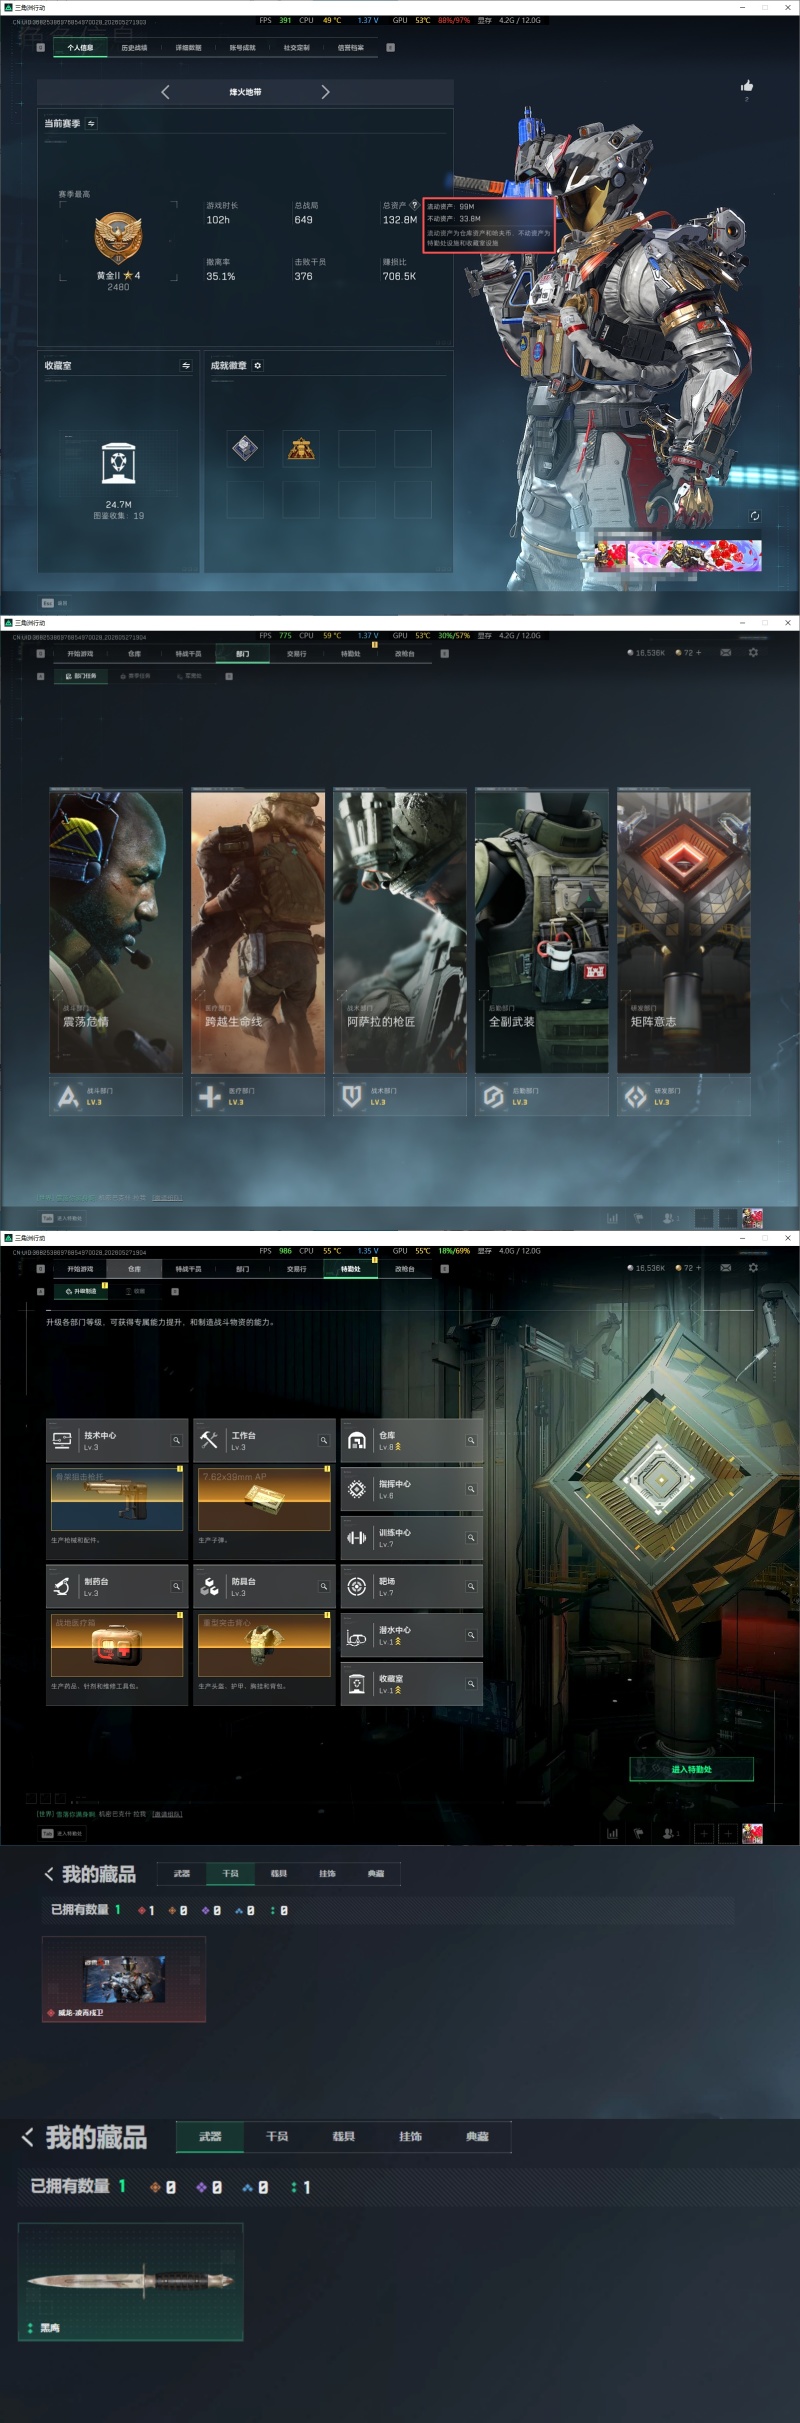This screenshot has height=2423, width=800.
Task: Open the gear settings icon beside 成就徽章
Action: click(x=257, y=366)
